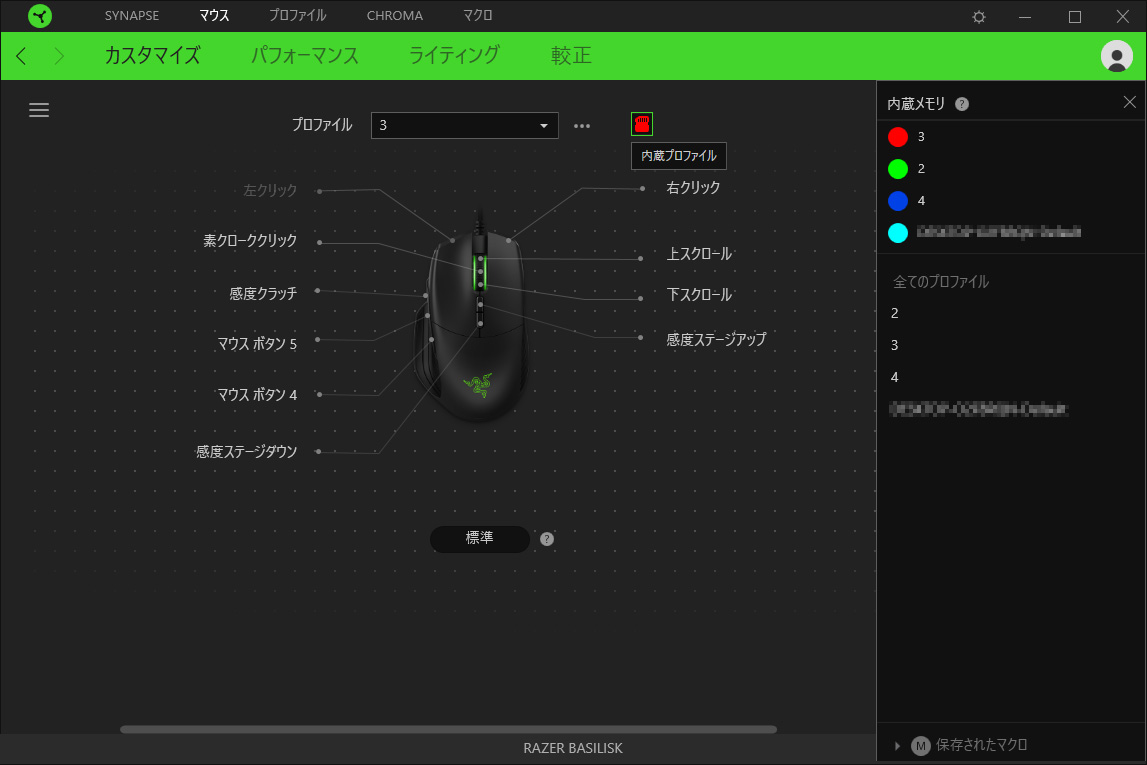Open settings via the gear icon
Screen dimensions: 1147x765
tap(979, 17)
